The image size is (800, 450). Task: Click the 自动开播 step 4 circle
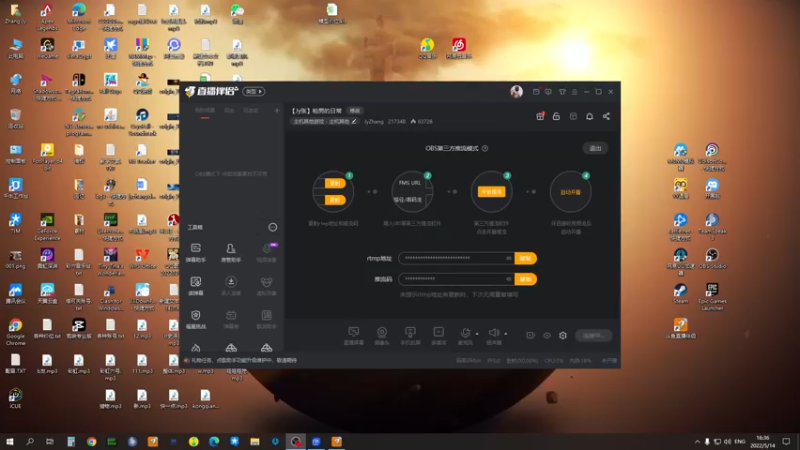[x=570, y=192]
